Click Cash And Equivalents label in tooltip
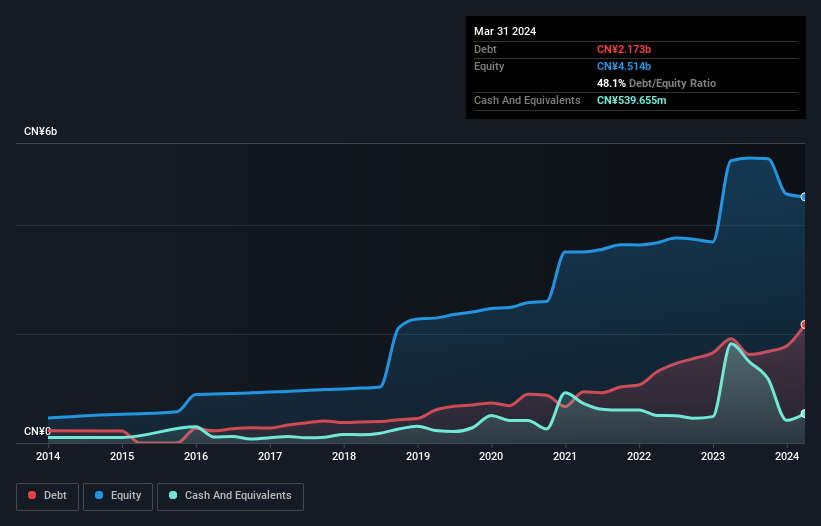Viewport: 821px width, 526px height. pos(527,100)
